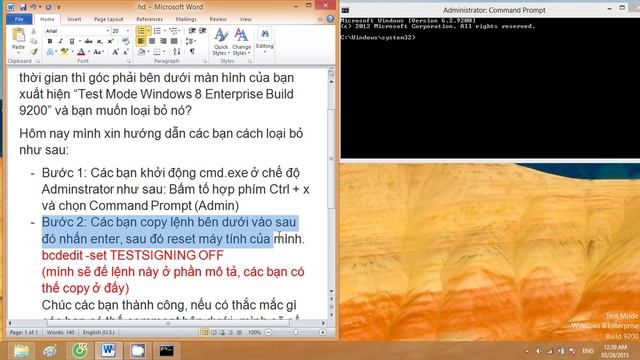The height and width of the screenshot is (360, 640).
Task: Toggle Show/Hide paragraph marks
Action: pos(192,52)
